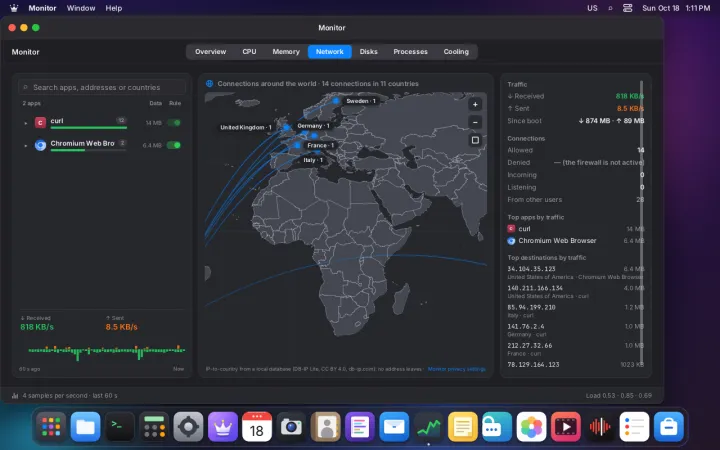This screenshot has height=450, width=720.
Task: Open the Reminders list app in the dock
Action: [634, 427]
